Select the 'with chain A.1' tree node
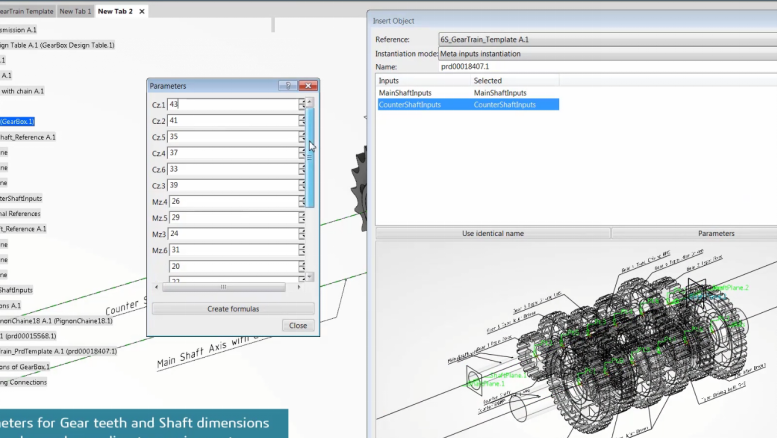778x438 pixels. (22, 91)
